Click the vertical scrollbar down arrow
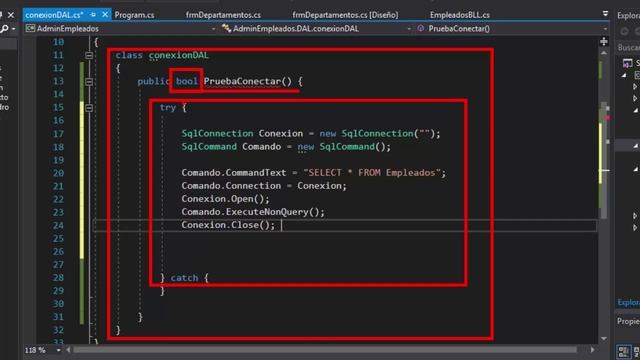Image resolution: width=640 pixels, height=360 pixels. 604,339
